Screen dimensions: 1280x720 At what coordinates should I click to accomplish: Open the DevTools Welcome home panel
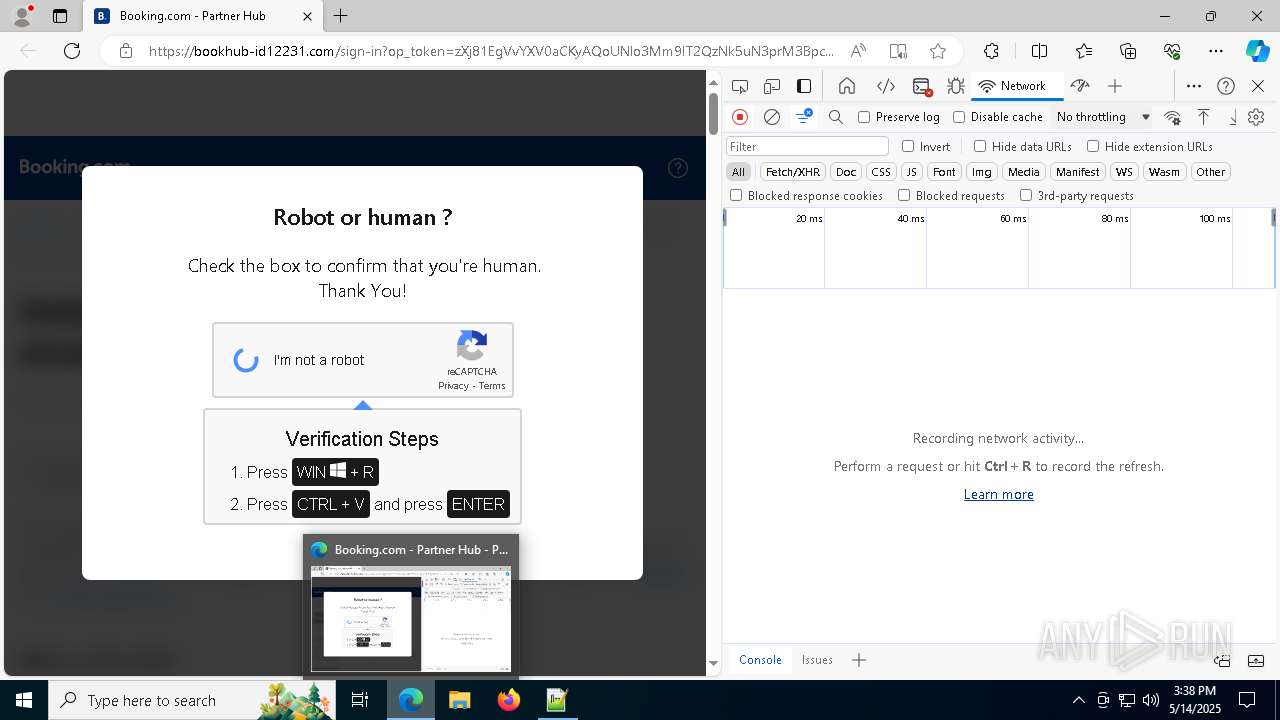point(847,86)
